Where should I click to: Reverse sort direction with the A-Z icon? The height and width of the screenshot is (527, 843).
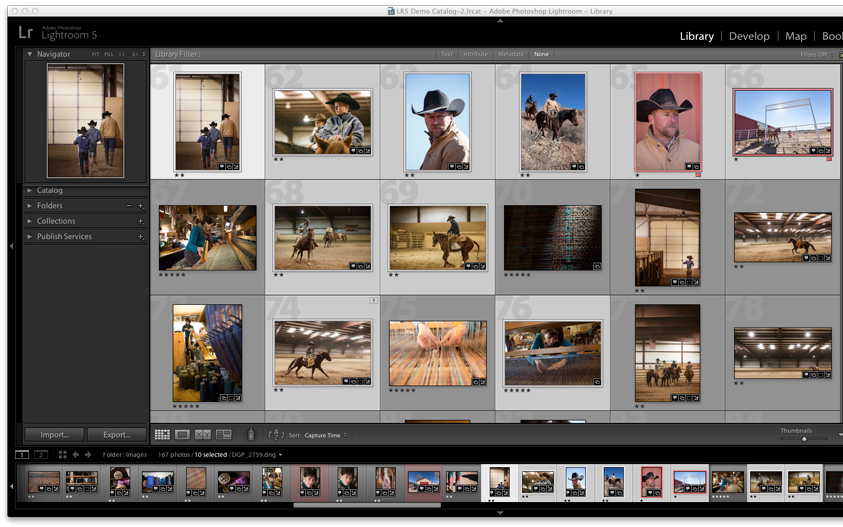[x=277, y=435]
